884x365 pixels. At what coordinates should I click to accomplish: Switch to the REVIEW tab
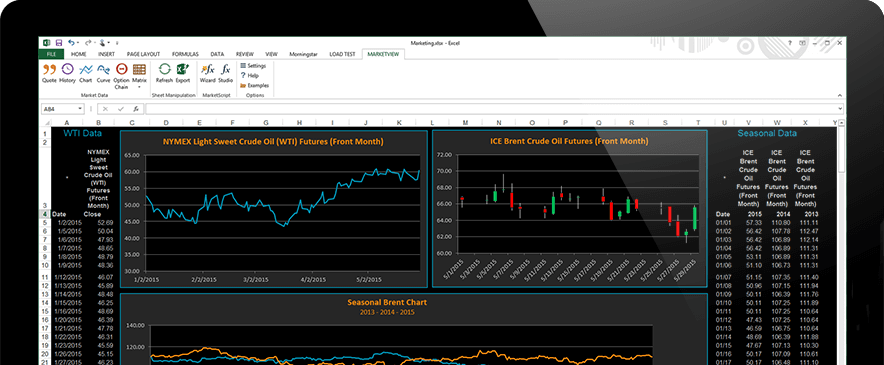245,54
